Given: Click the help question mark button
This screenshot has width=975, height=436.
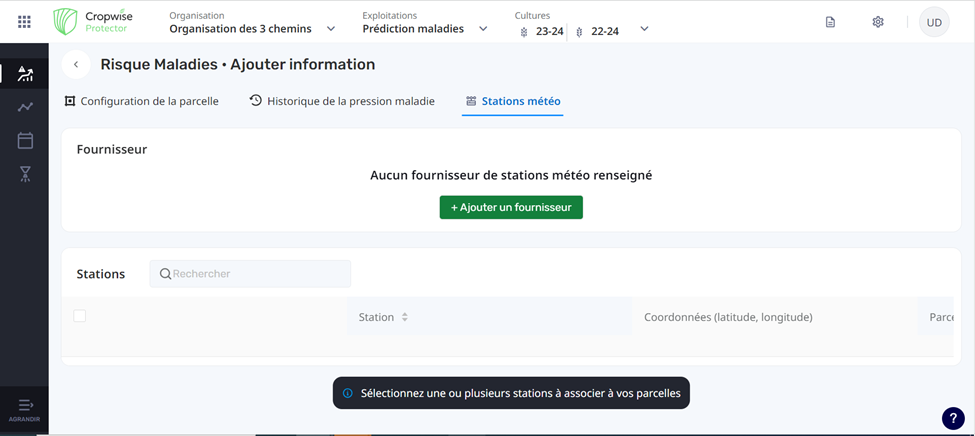Looking at the screenshot, I should pos(953,418).
